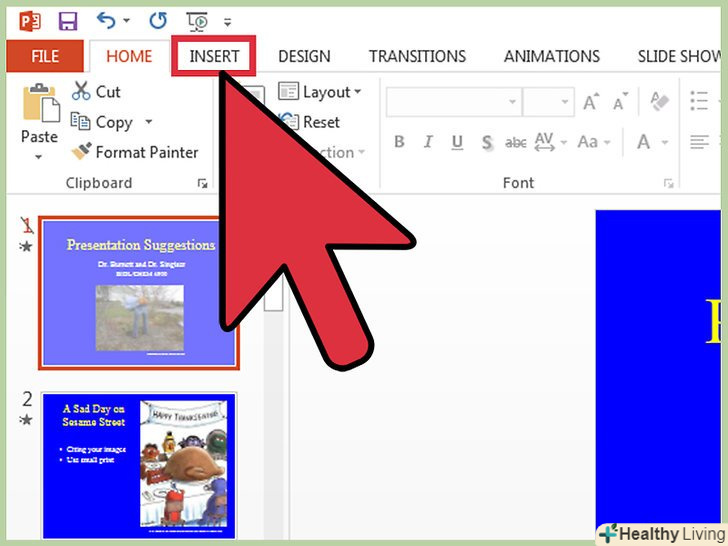Click the animation star under slide 1
This screenshot has width=728, height=546.
[26, 246]
